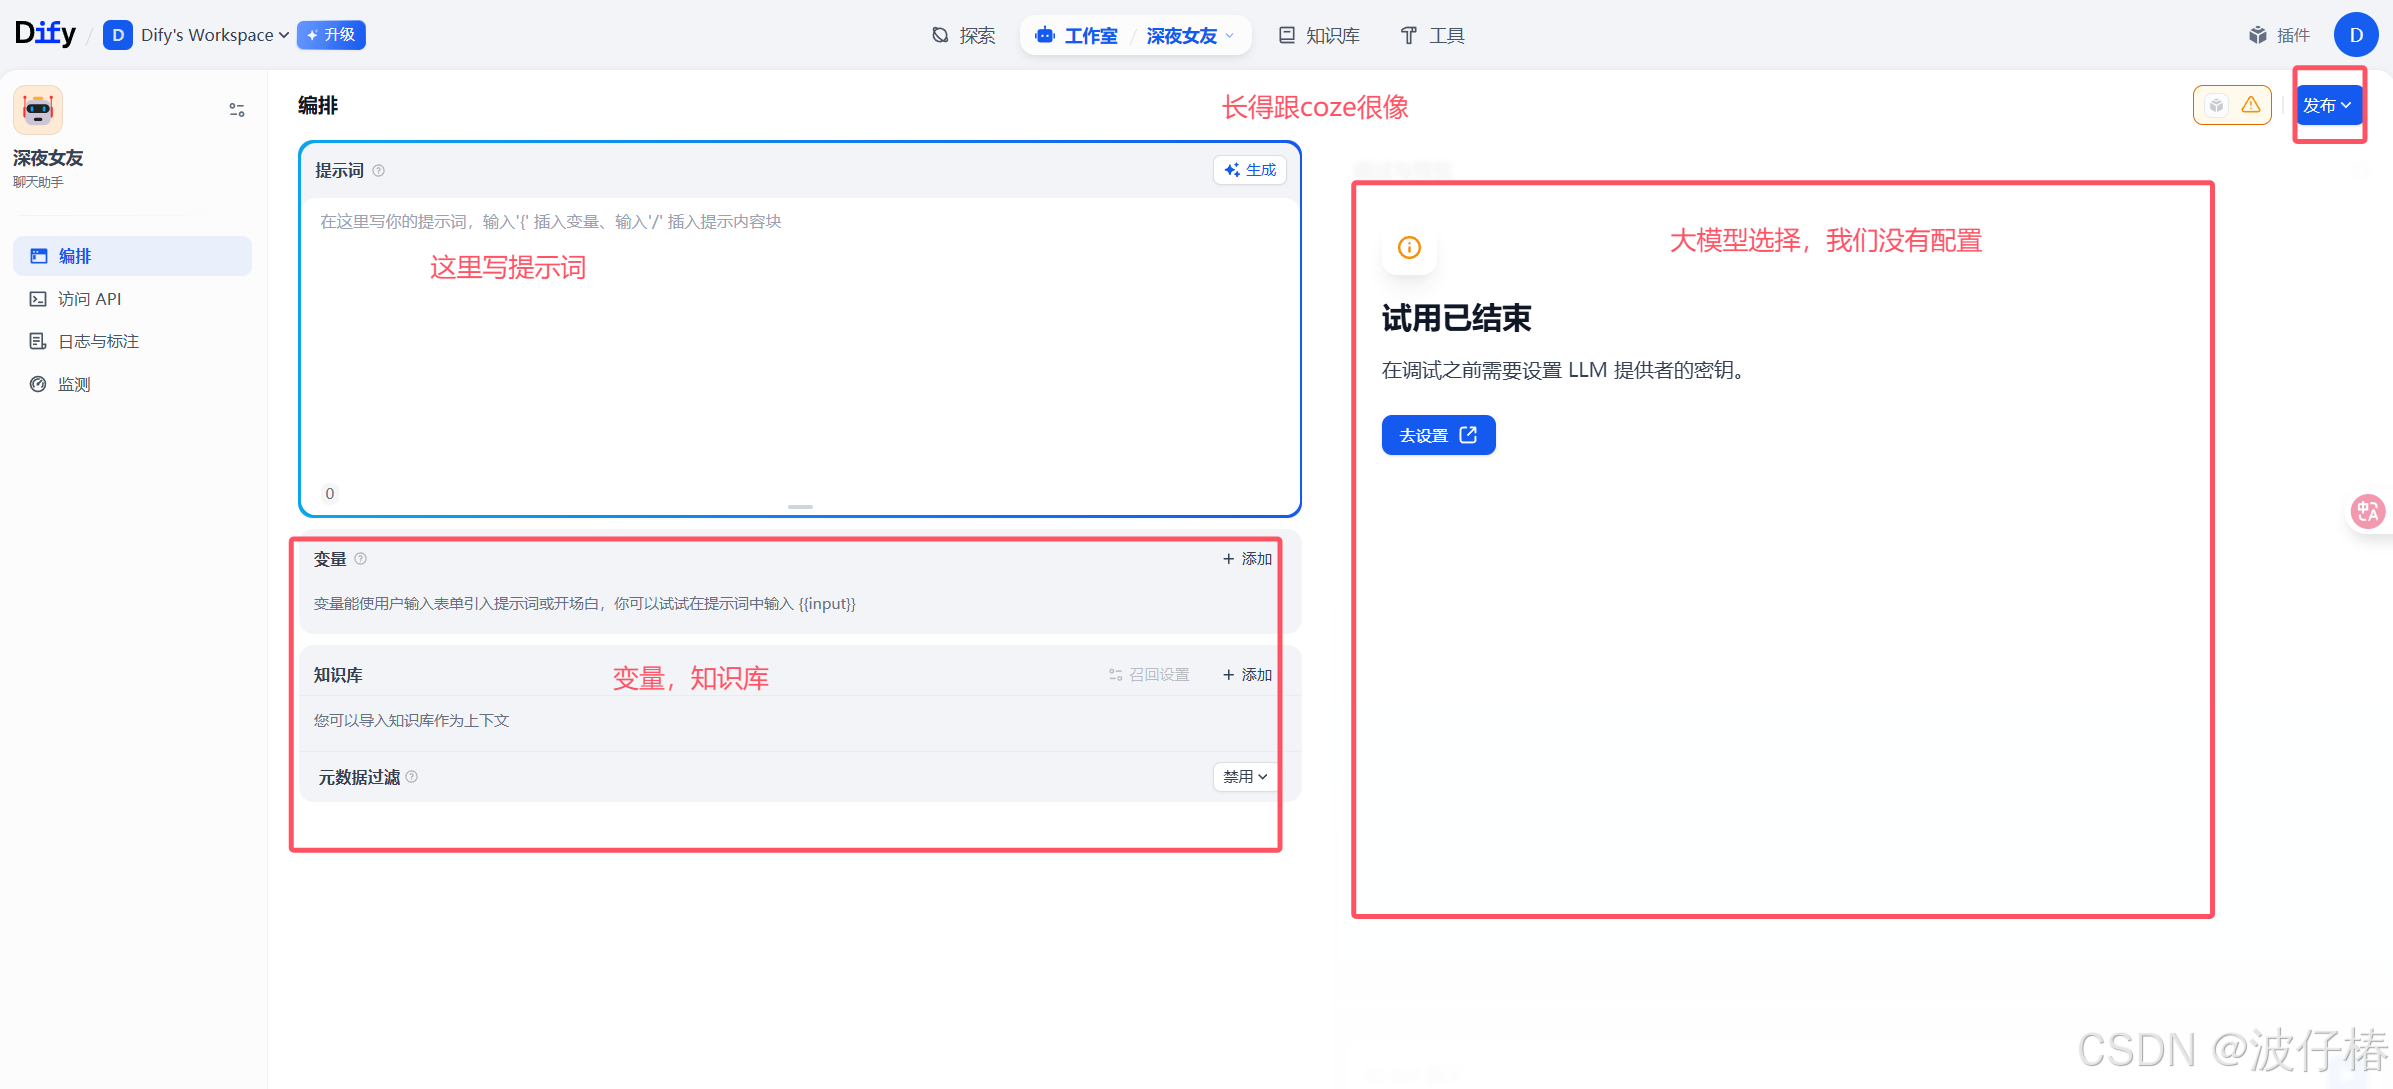Open the 禁用 dropdown for 元数据过滤

tap(1244, 776)
